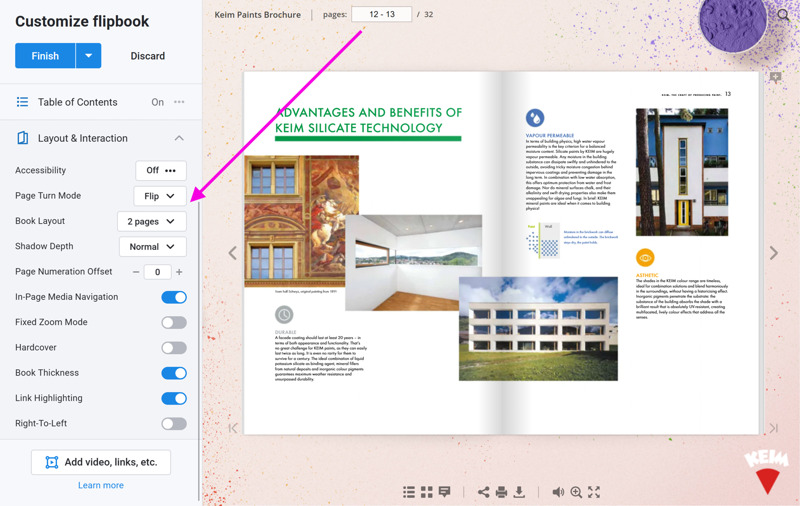Screen dimensions: 800x506
Task: Click the share icon
Action: click(483, 492)
